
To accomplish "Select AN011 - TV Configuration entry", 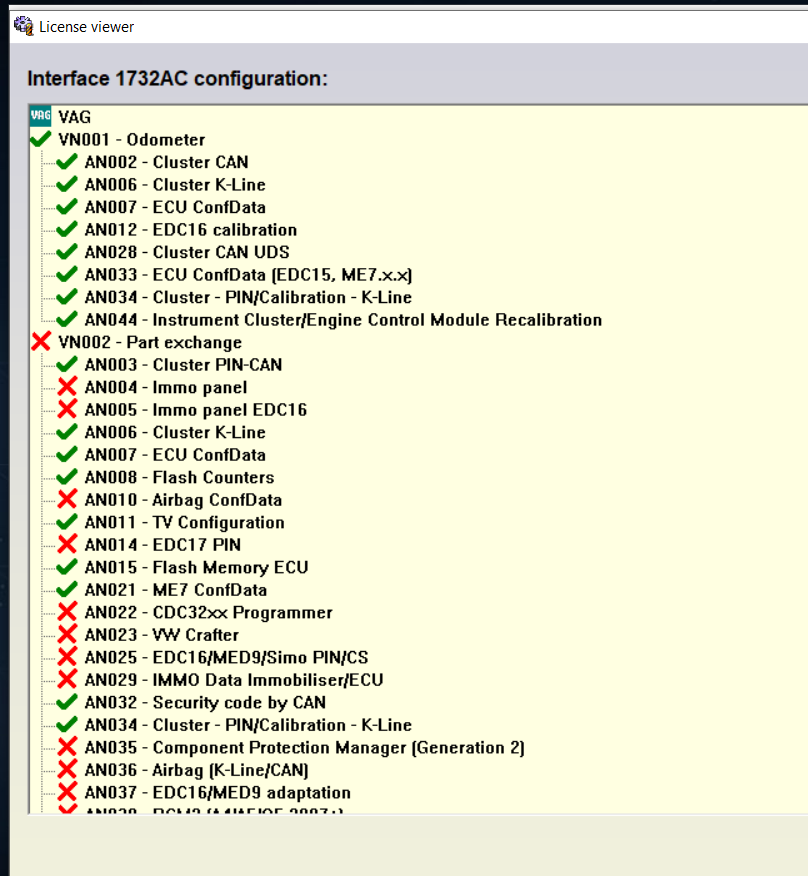I will 184,522.
